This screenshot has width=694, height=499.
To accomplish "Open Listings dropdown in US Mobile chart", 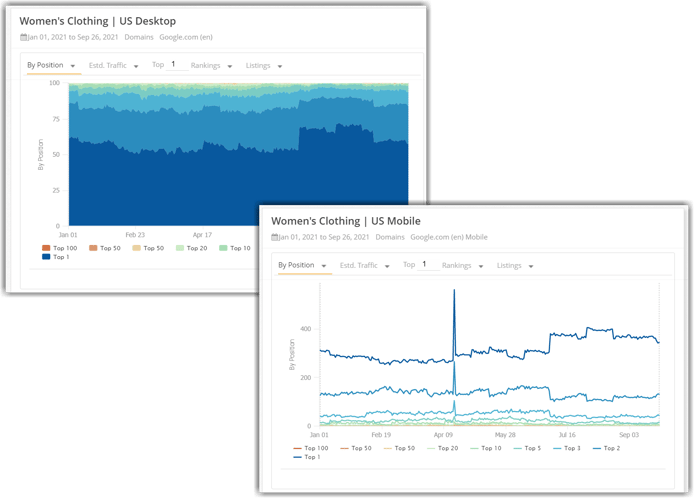I will pyautogui.click(x=514, y=266).
